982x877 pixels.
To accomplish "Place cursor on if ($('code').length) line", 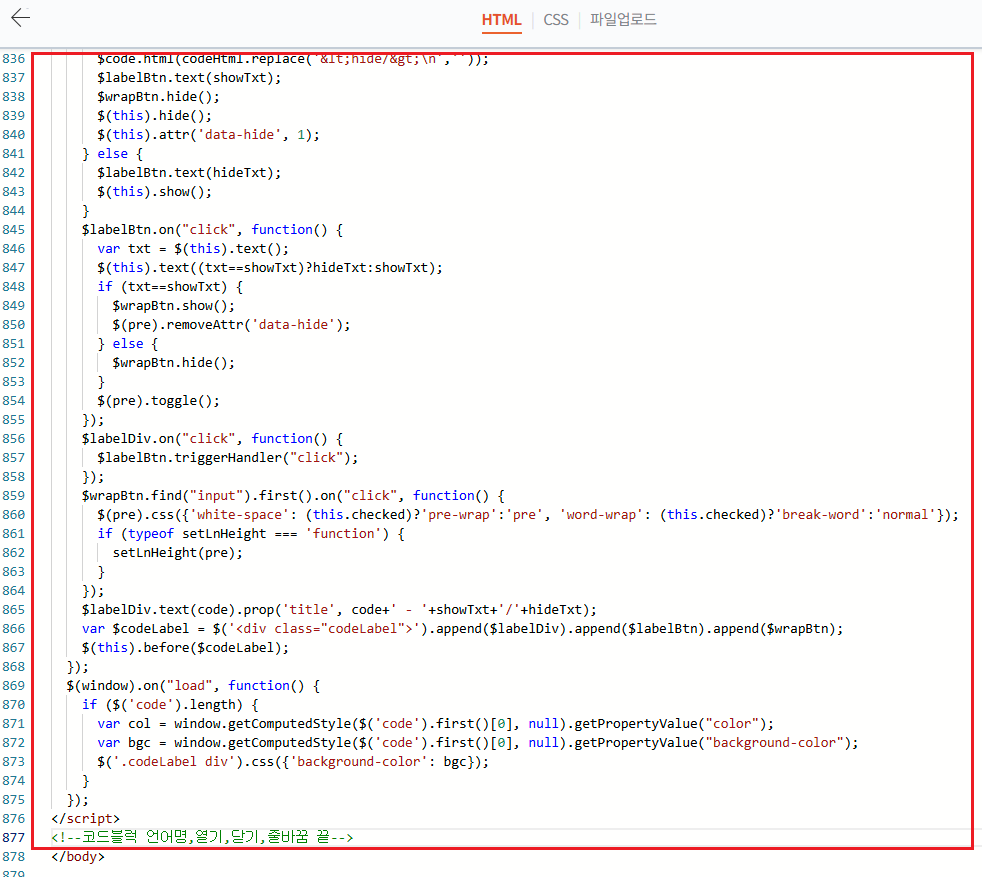I will point(170,705).
